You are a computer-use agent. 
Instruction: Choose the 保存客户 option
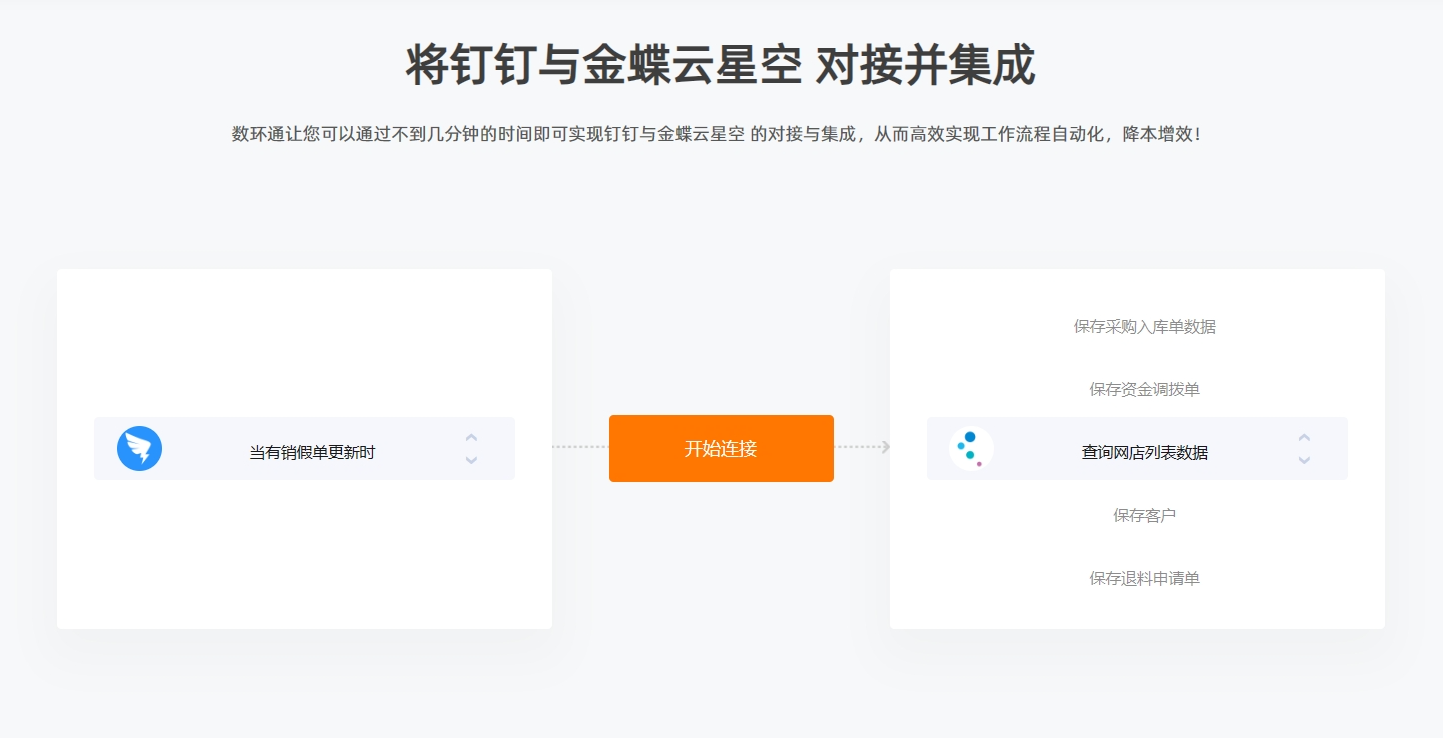pyautogui.click(x=1145, y=515)
